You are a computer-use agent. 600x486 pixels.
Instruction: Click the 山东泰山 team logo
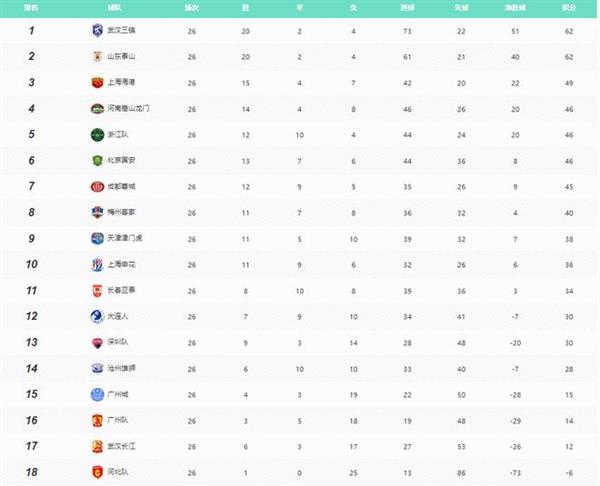pos(98,57)
